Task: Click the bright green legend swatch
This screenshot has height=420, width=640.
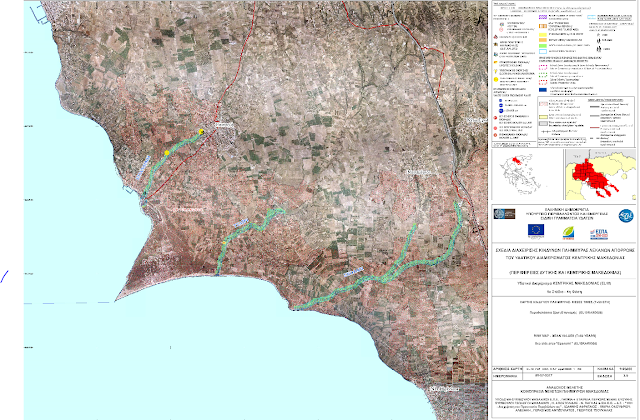Action: (543, 46)
